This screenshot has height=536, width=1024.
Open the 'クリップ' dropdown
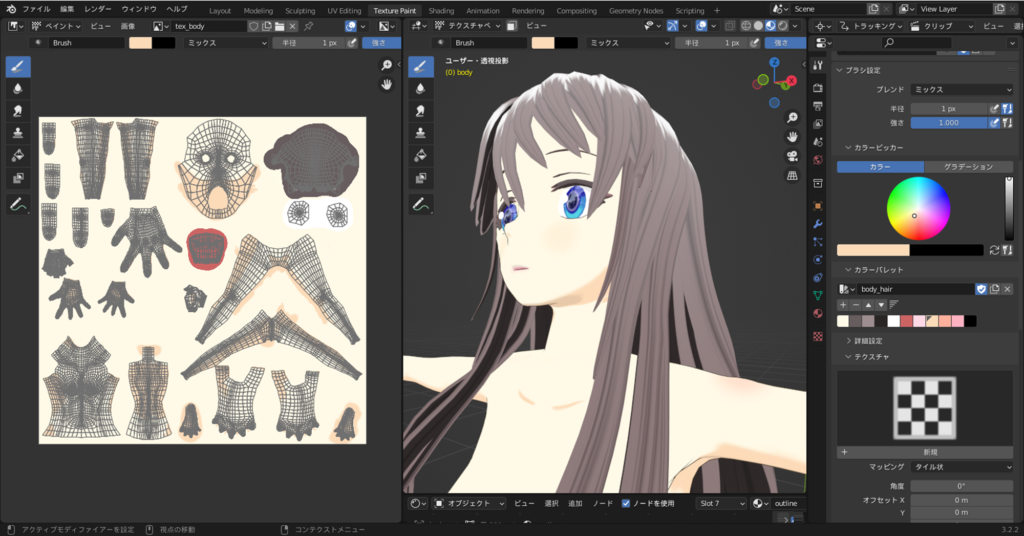click(x=942, y=26)
